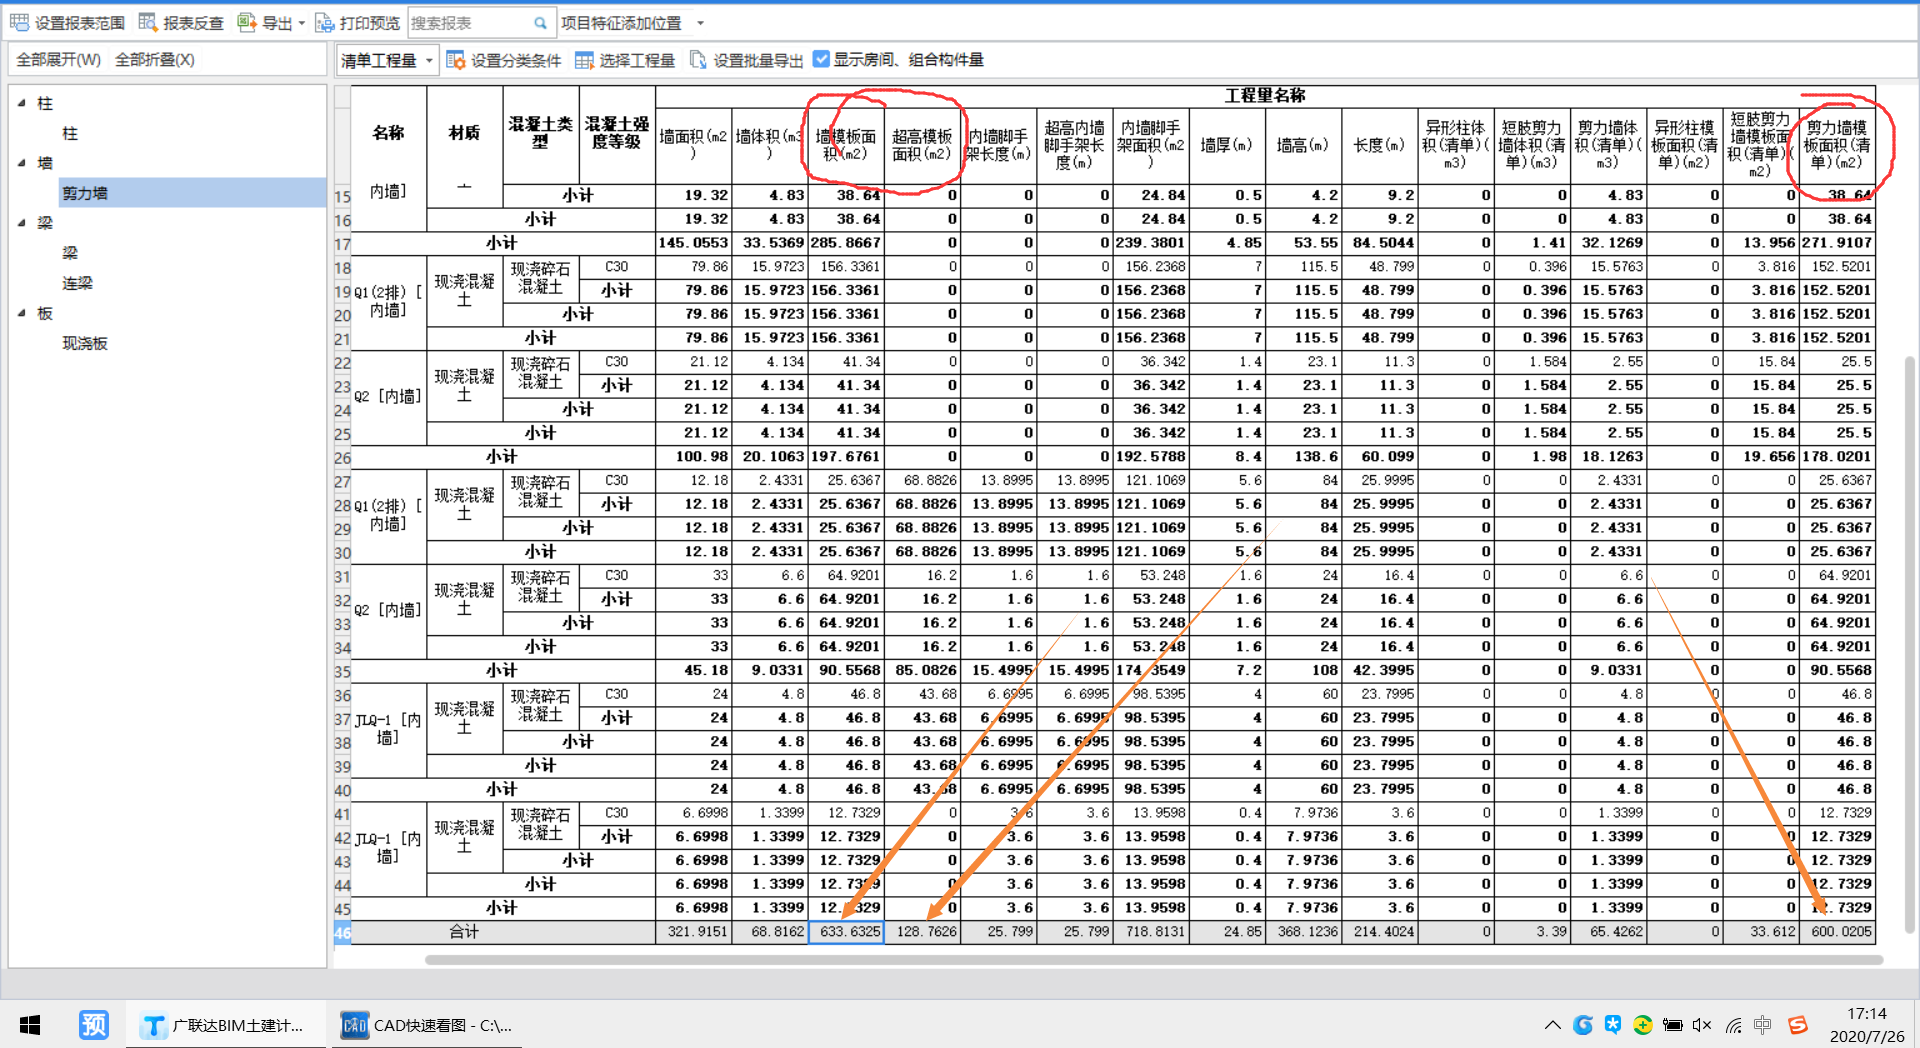
Task: Collapse the 梁 tree category
Action: pyautogui.click(x=21, y=223)
